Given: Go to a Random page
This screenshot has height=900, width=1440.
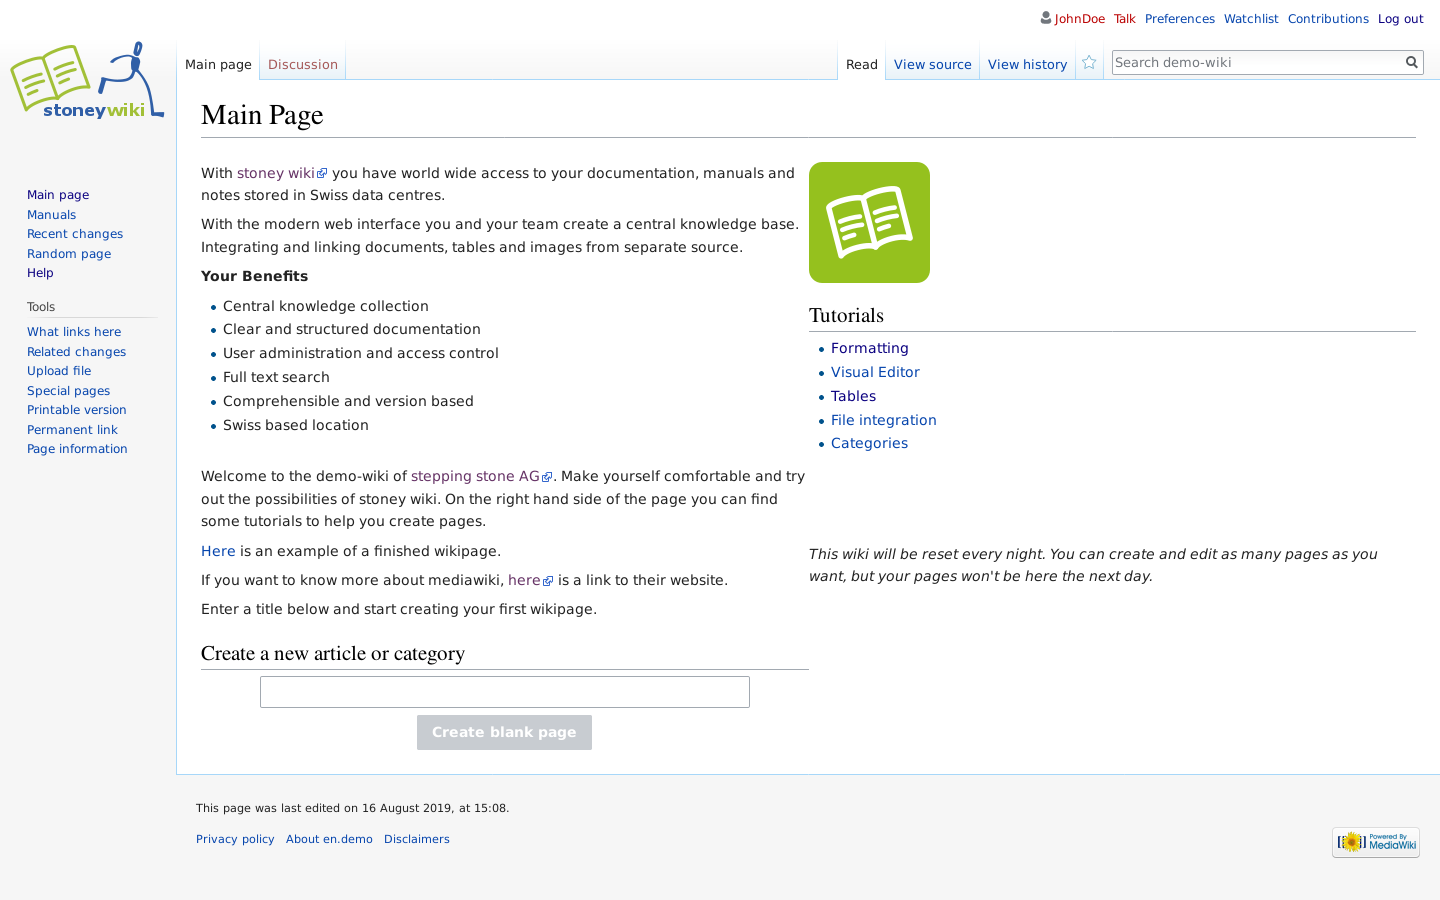Looking at the screenshot, I should [69, 254].
